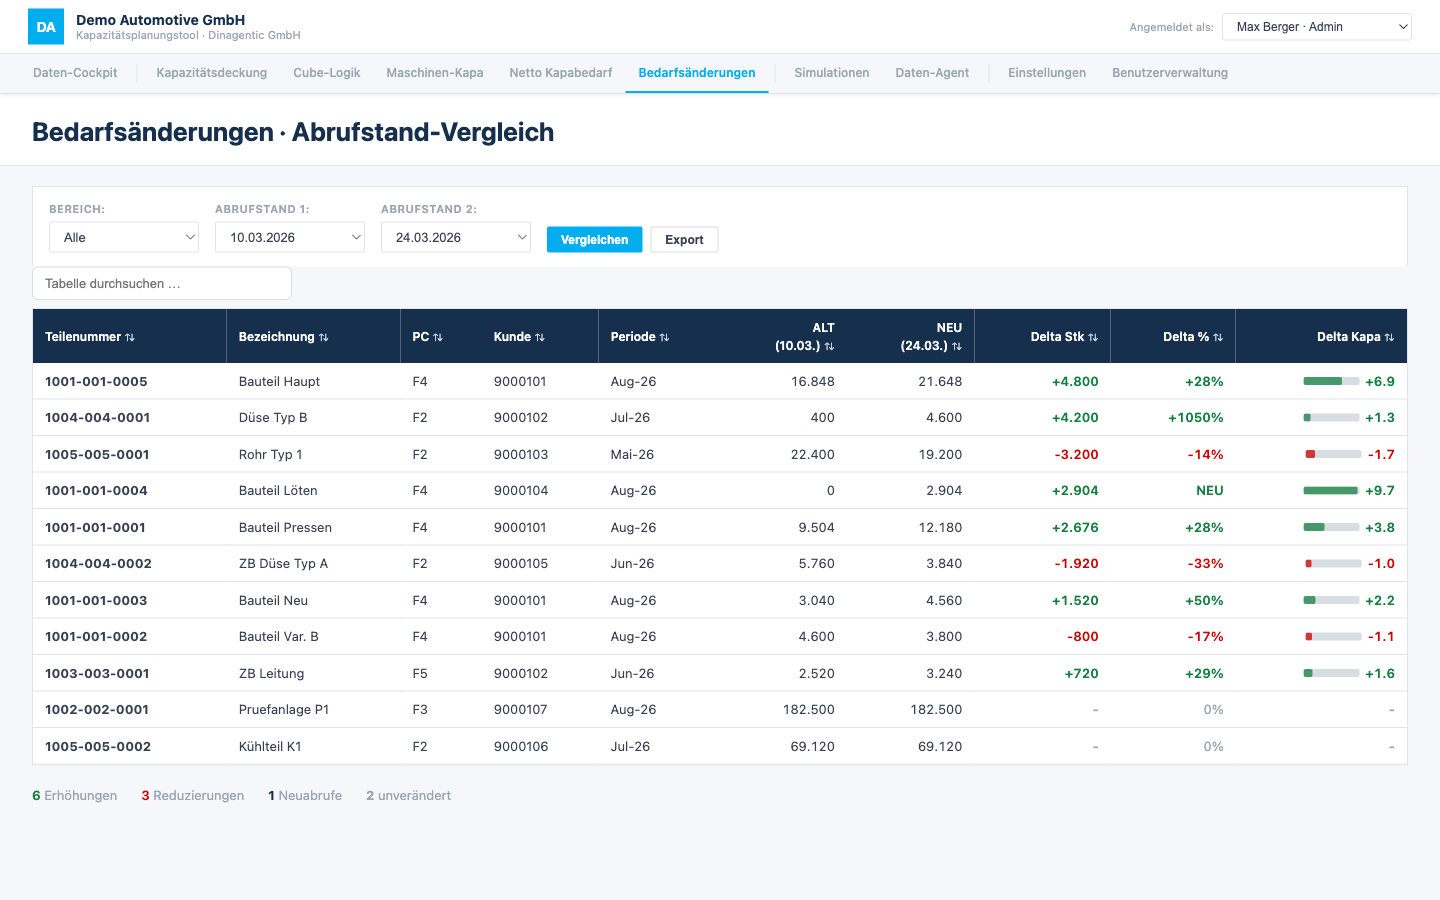Click the Periode column sort icon

664,338
